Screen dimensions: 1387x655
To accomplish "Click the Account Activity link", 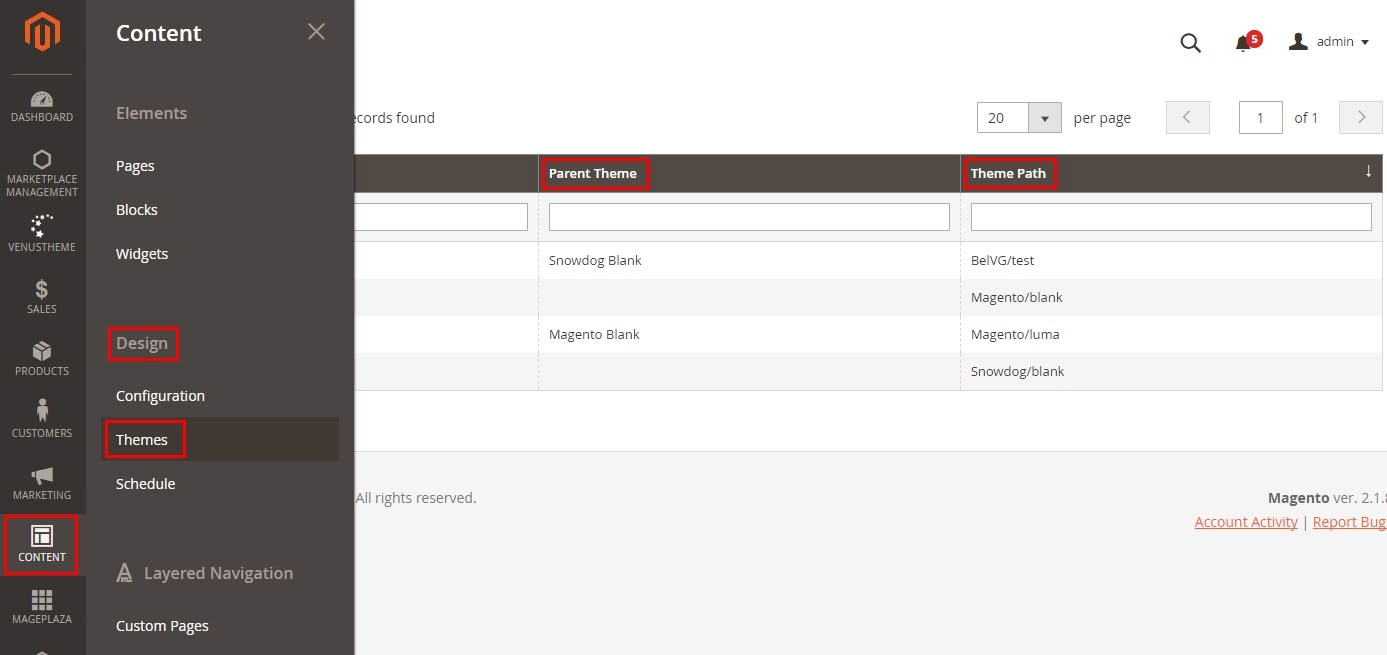I will [1246, 522].
